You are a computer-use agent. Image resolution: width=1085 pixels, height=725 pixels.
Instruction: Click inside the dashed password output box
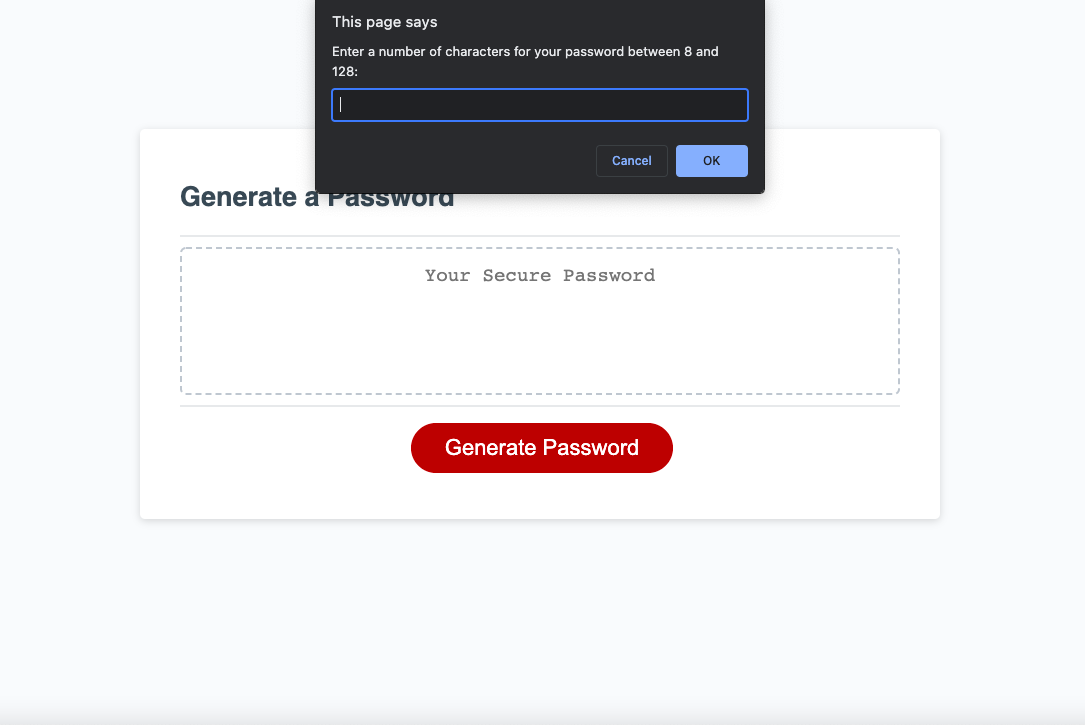pos(540,340)
